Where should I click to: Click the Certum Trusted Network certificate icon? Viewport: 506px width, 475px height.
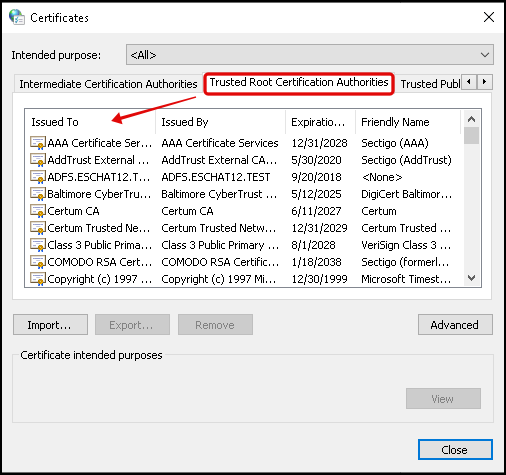[x=38, y=228]
